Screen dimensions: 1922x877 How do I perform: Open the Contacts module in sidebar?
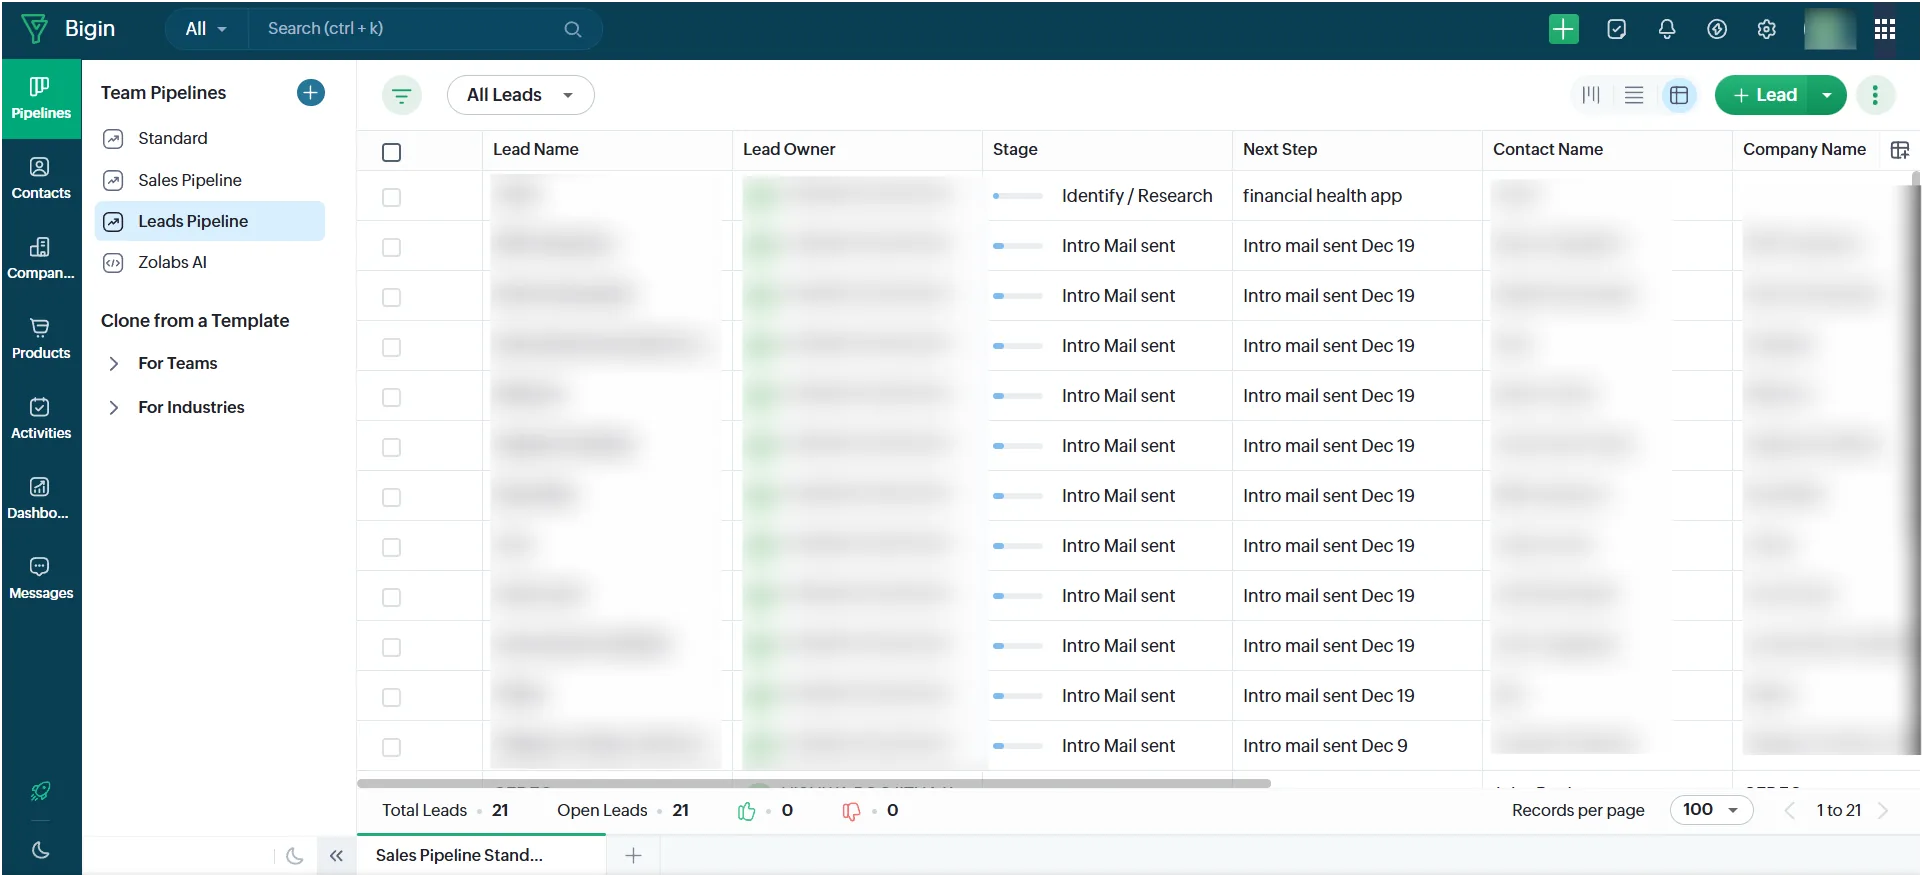41,179
